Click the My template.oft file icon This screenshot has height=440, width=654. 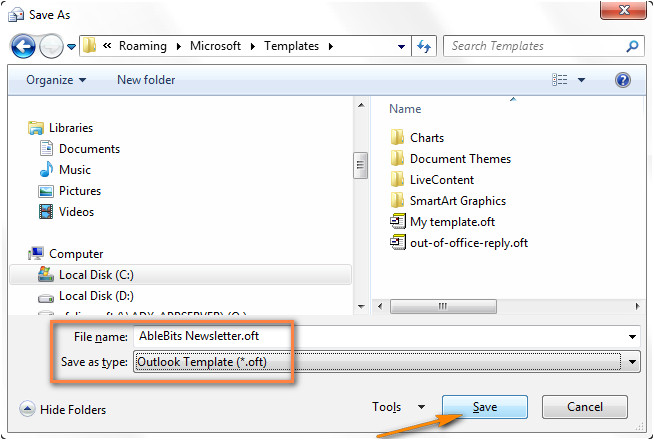[397, 221]
